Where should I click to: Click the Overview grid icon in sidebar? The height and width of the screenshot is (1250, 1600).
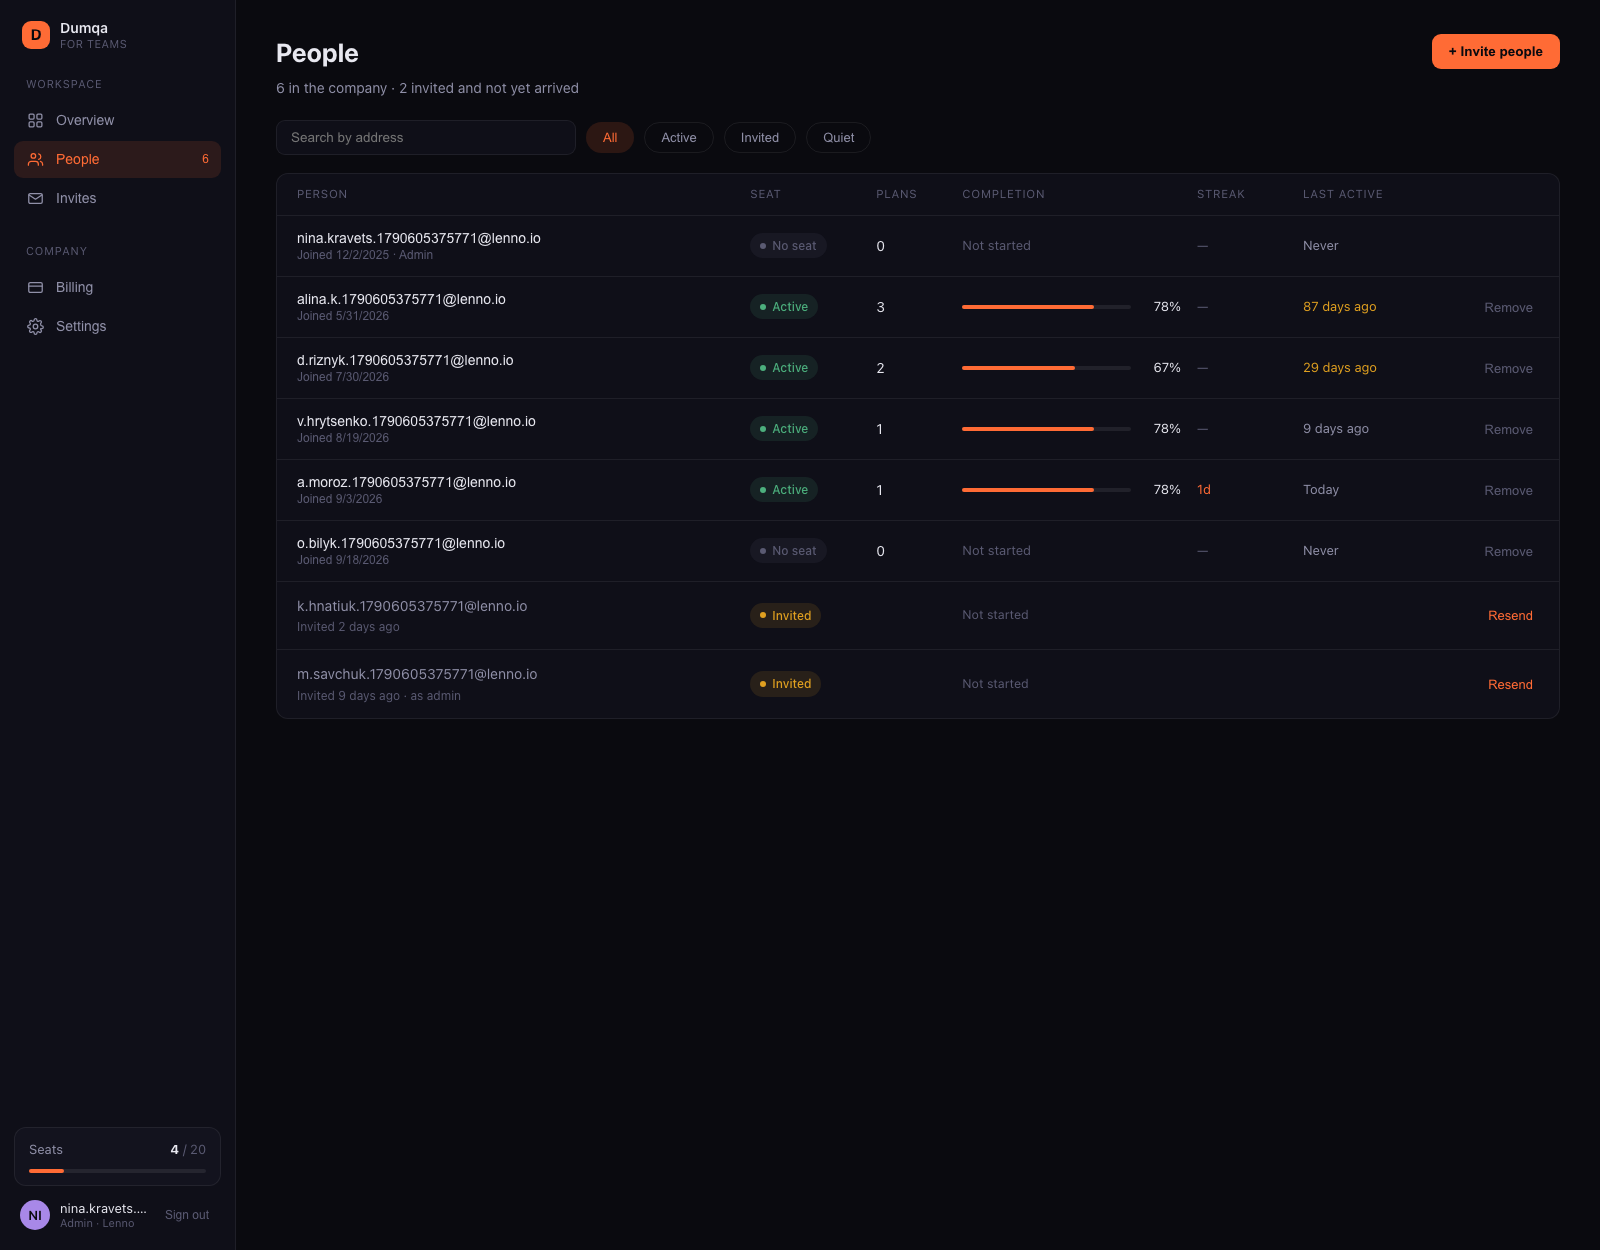click(x=36, y=120)
